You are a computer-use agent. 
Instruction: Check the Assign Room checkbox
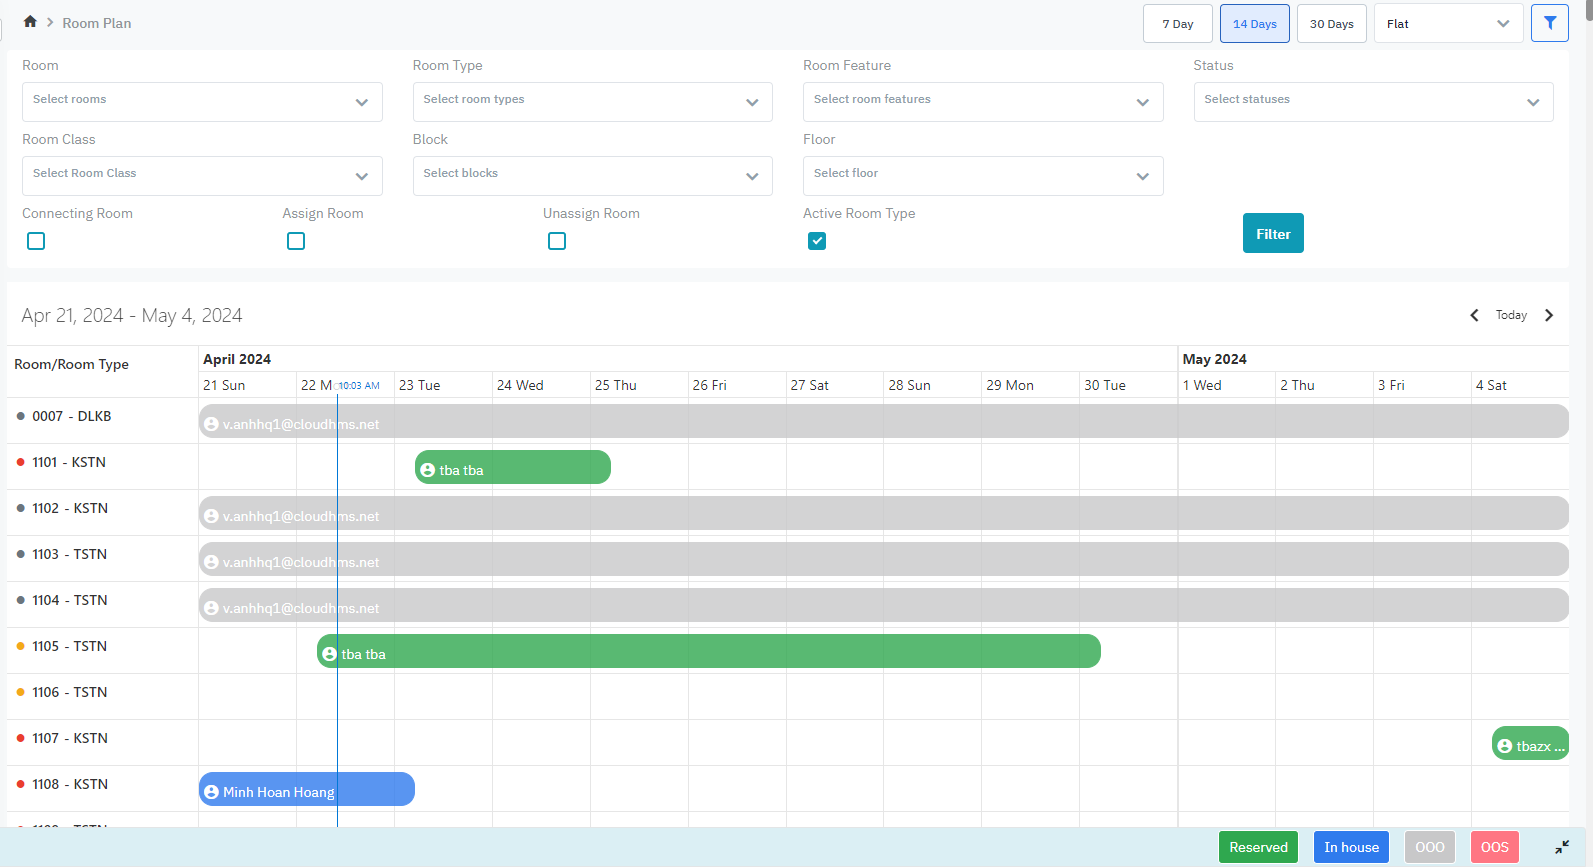(x=296, y=241)
